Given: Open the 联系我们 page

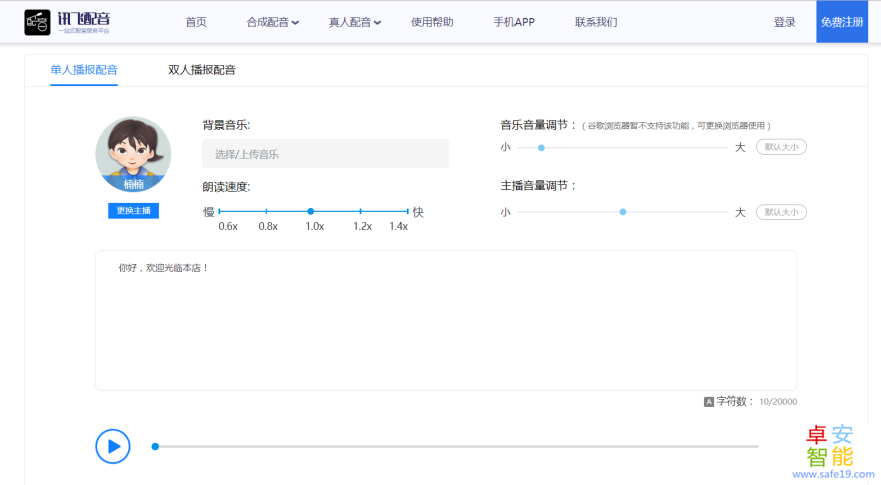Looking at the screenshot, I should point(596,22).
